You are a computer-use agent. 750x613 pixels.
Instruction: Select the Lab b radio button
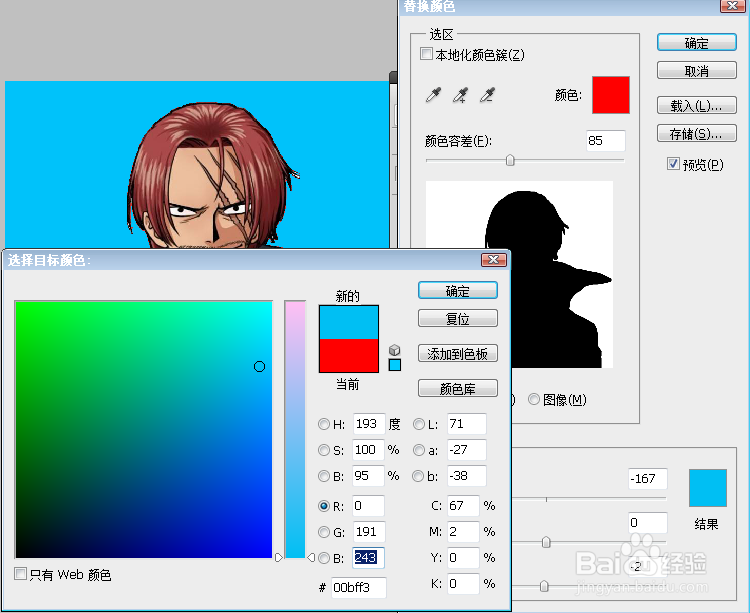[x=419, y=476]
